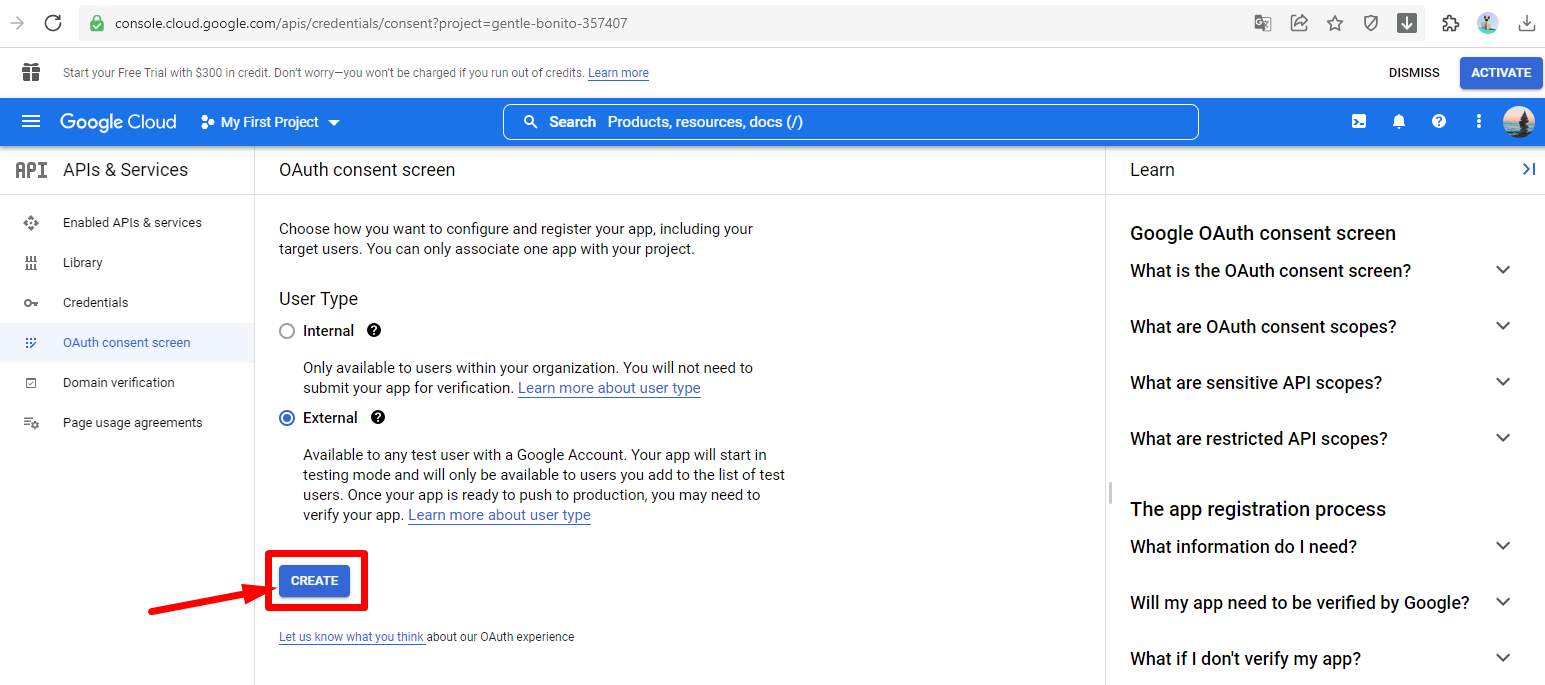
Task: Open the help question mark menu
Action: point(1439,122)
